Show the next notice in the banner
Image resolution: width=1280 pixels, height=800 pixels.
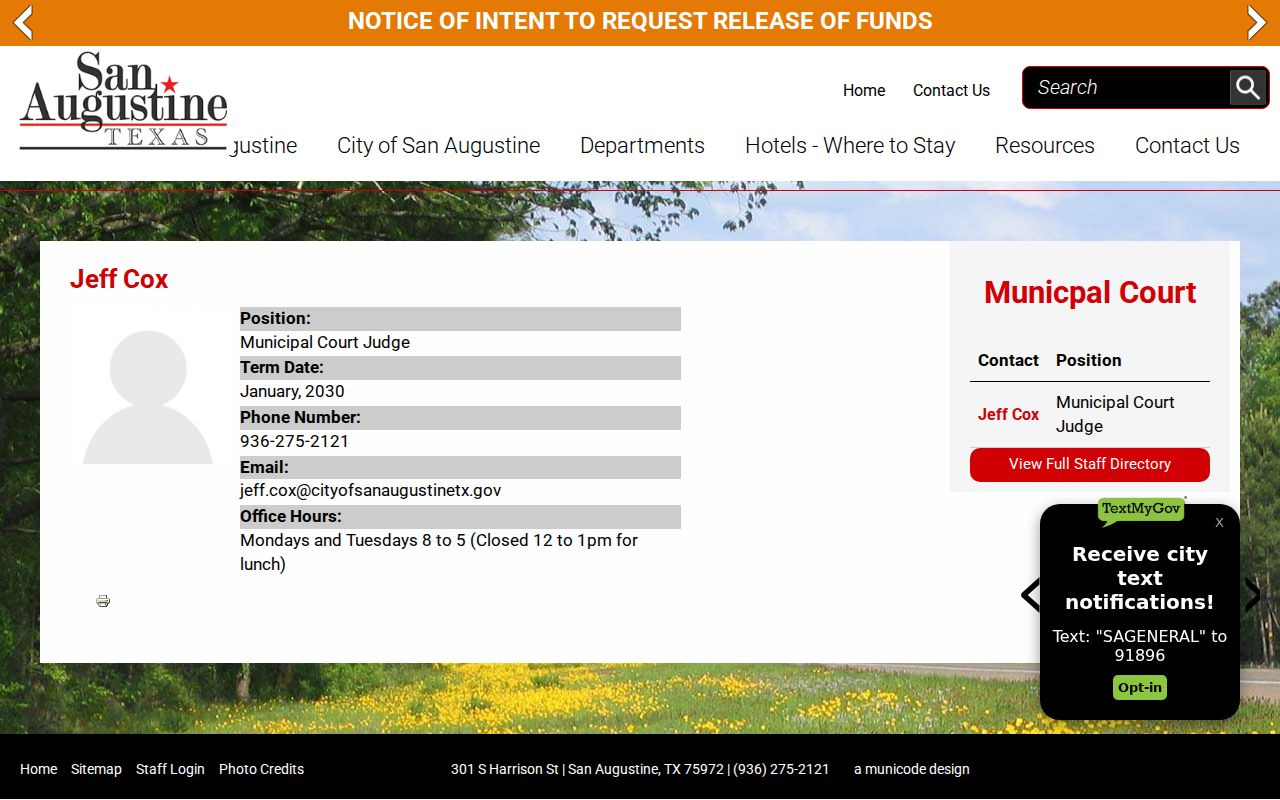click(1256, 22)
